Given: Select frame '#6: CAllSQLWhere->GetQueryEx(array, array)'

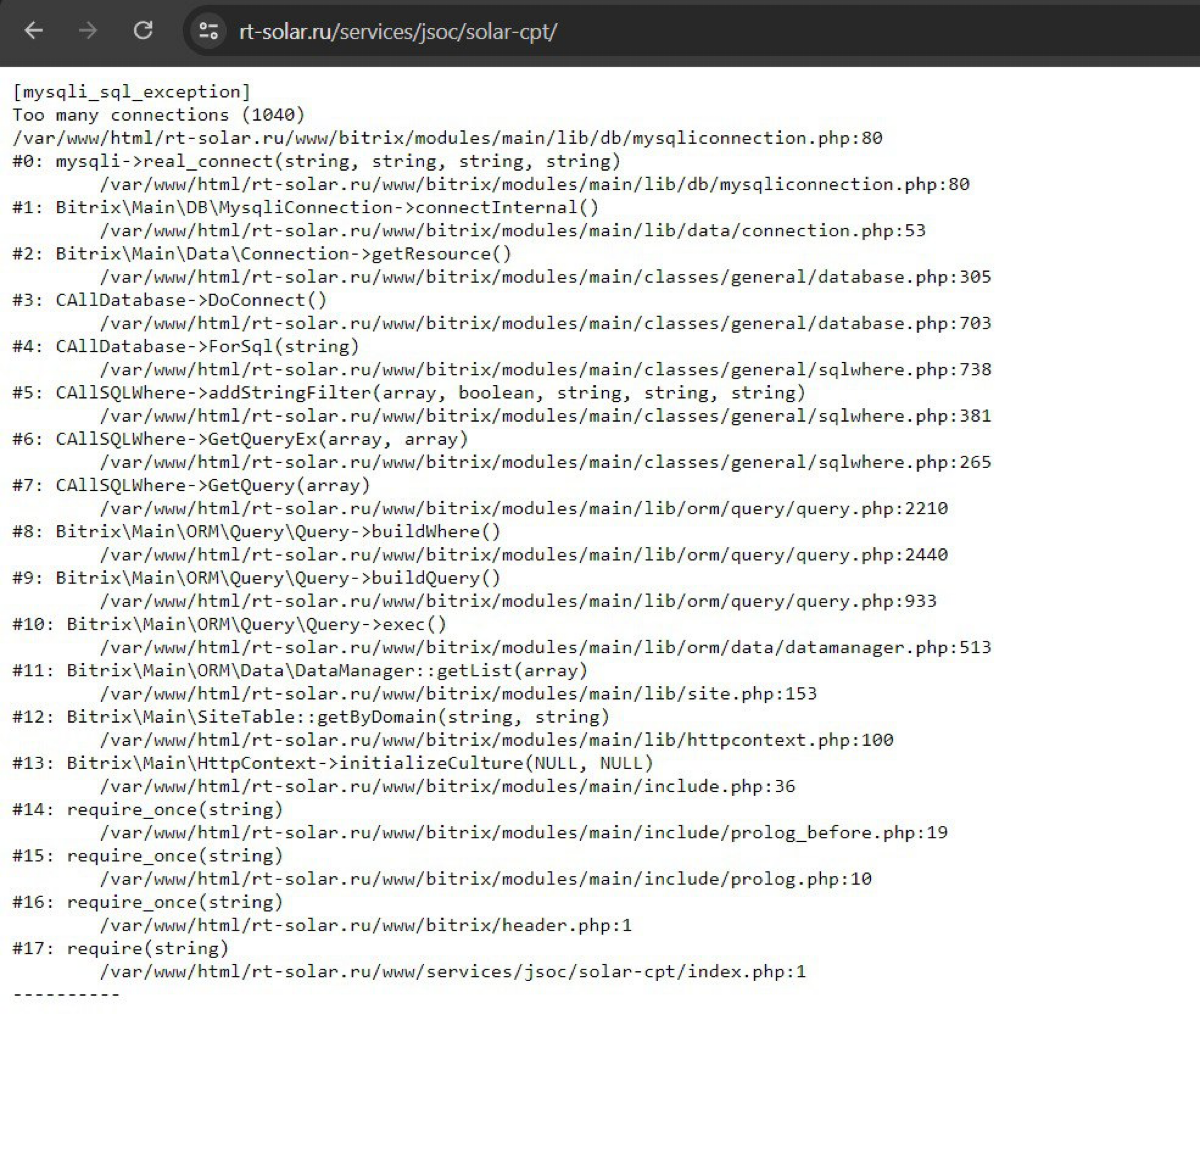Looking at the screenshot, I should pos(240,439).
